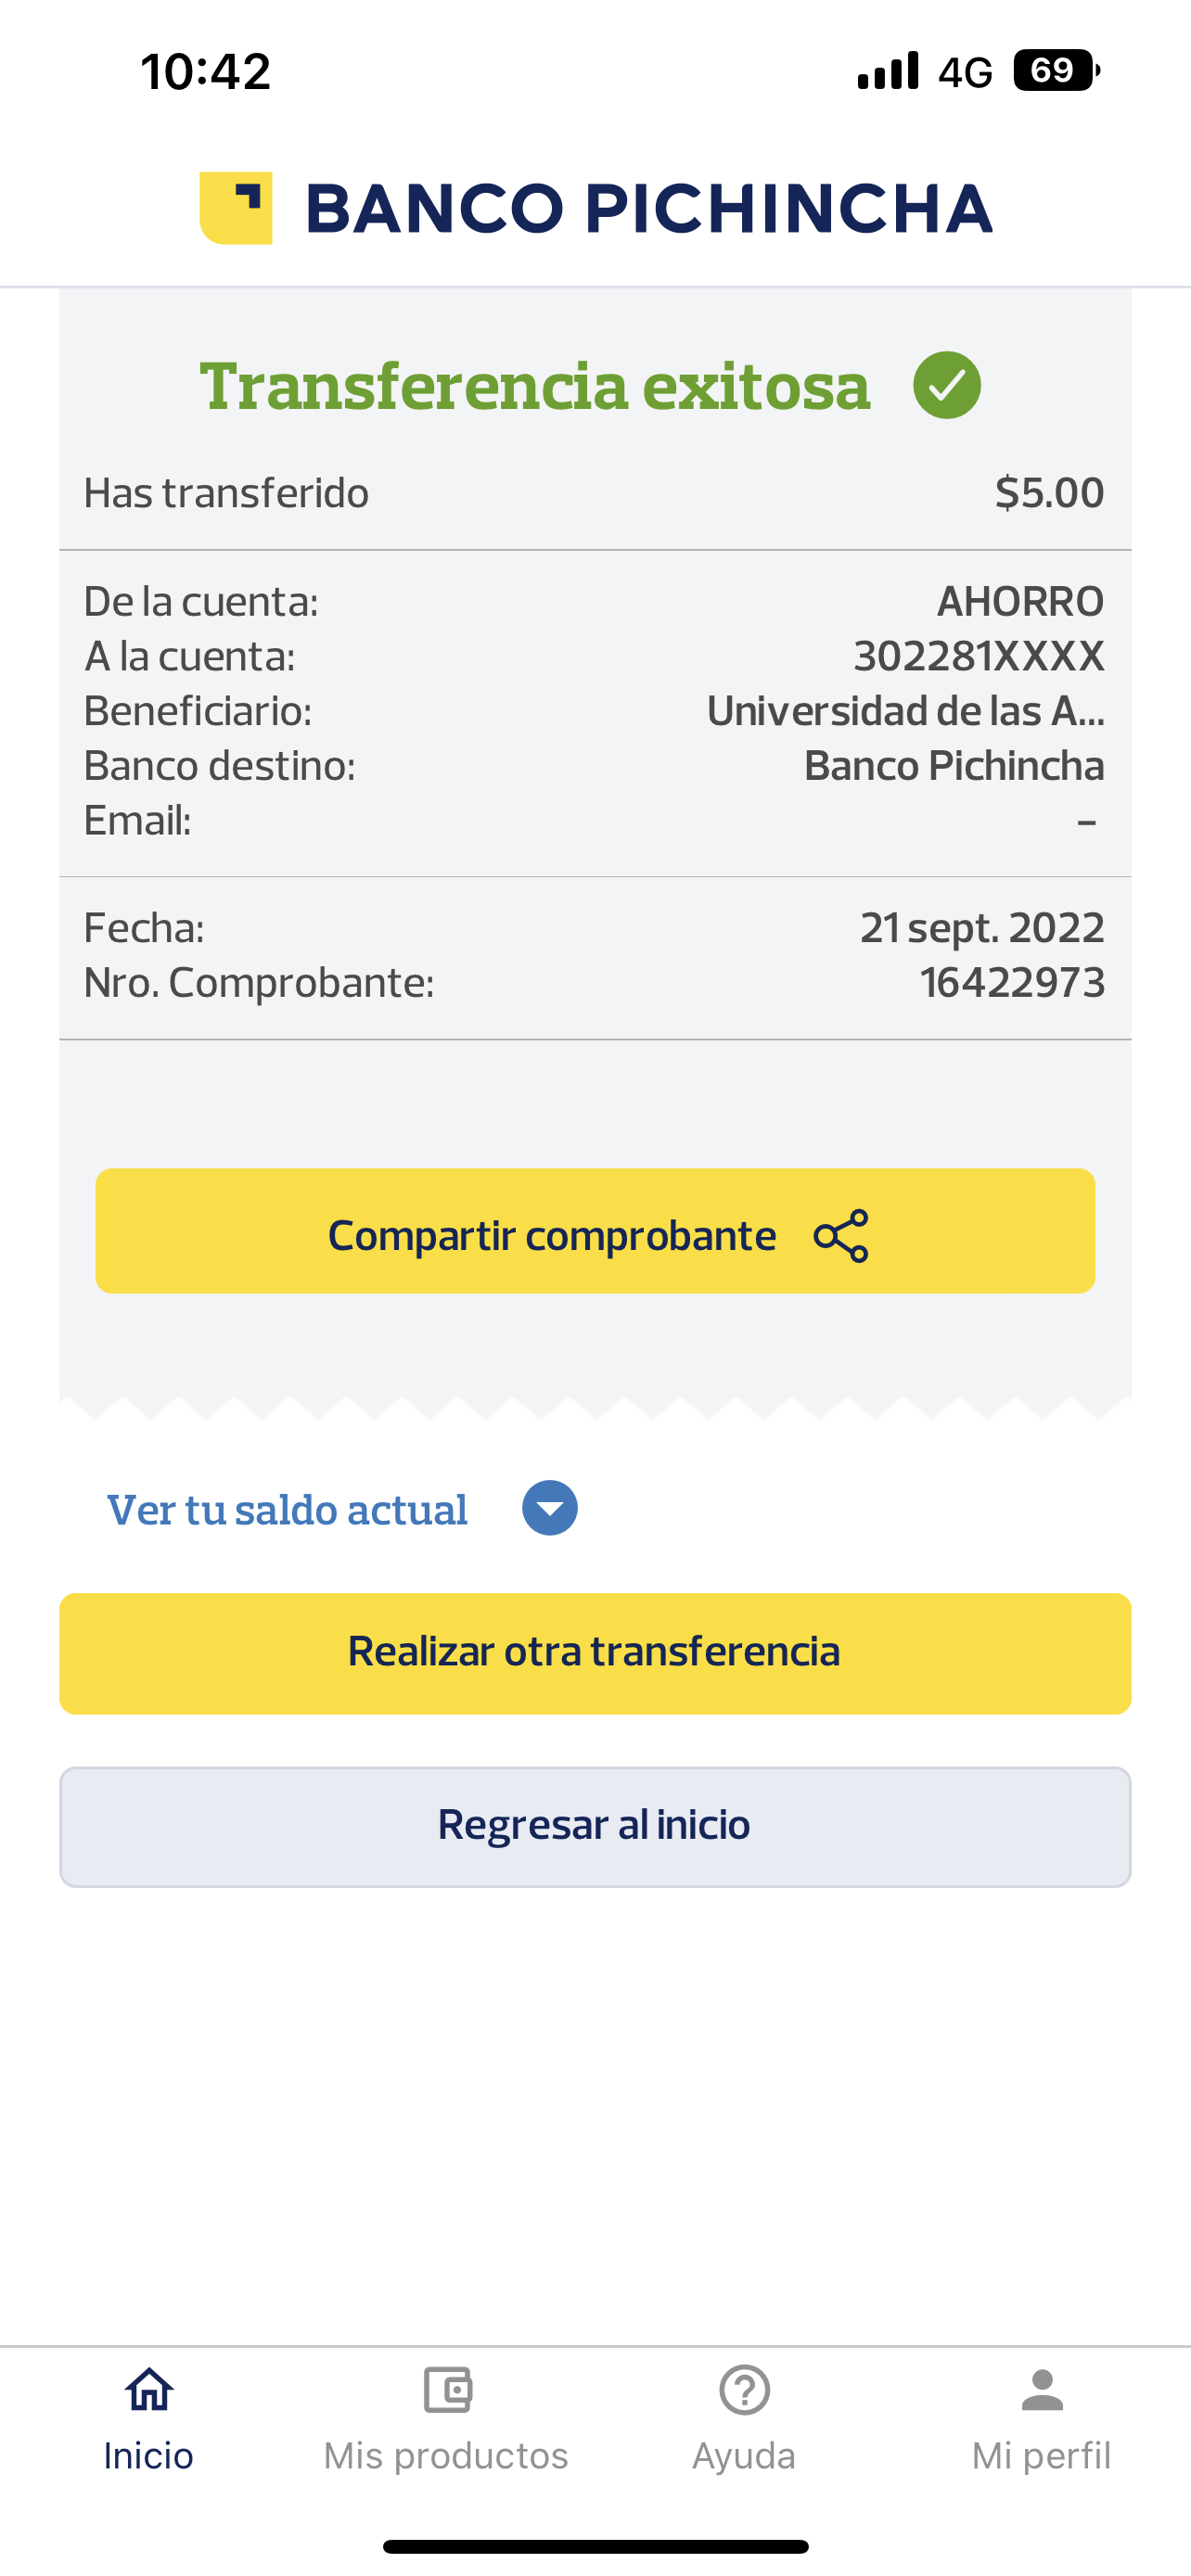Expand the blue saldo actual arrow
This screenshot has width=1191, height=2576.
[550, 1508]
